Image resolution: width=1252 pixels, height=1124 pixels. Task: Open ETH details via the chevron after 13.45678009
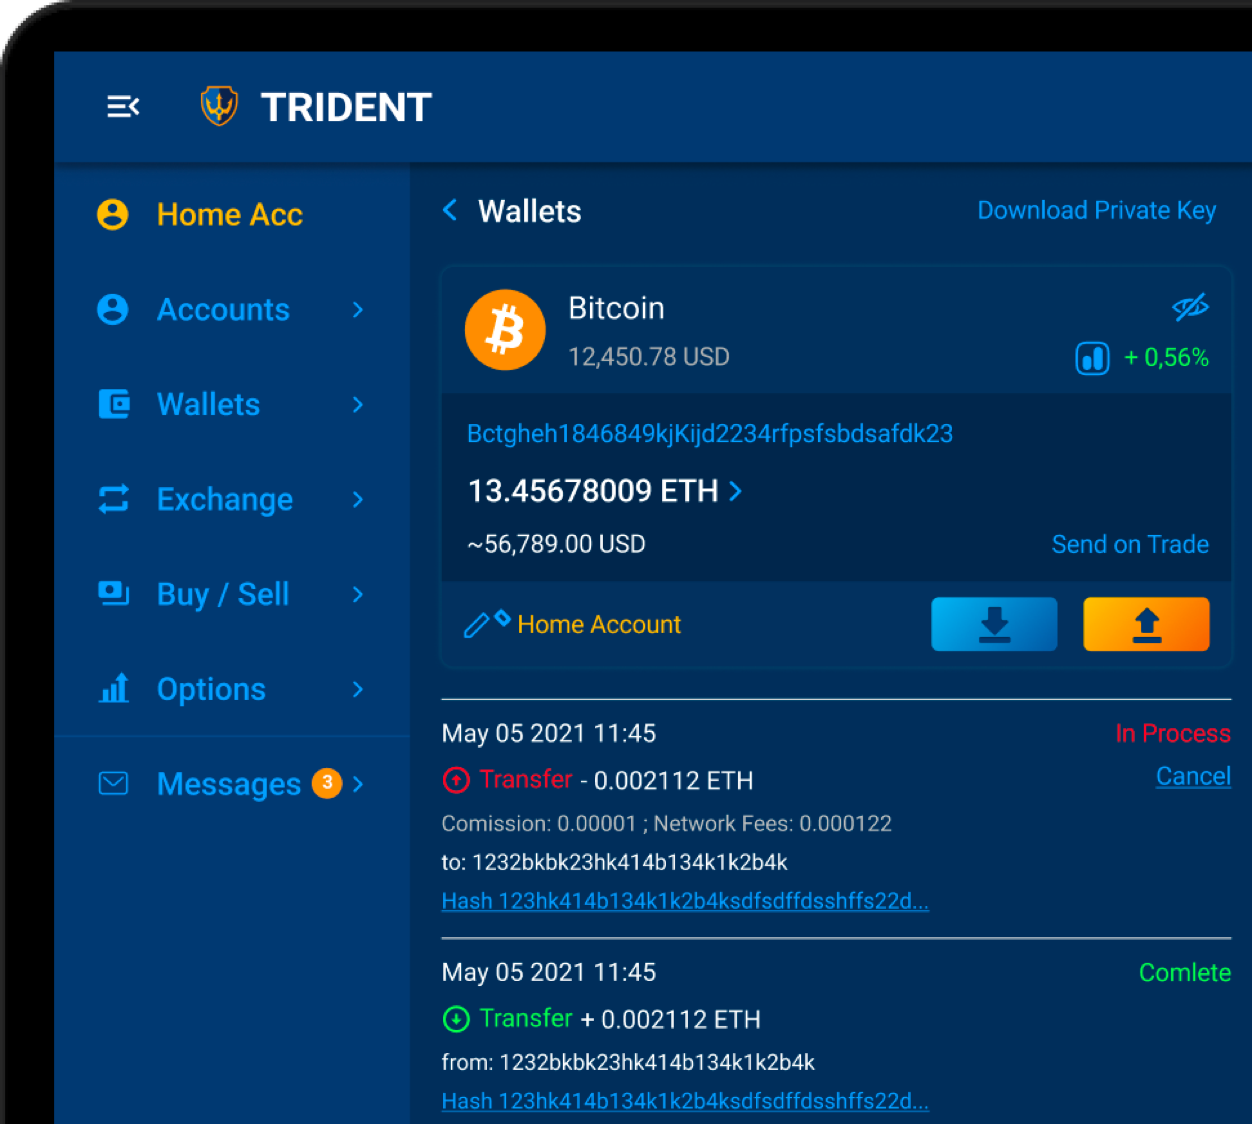[736, 491]
